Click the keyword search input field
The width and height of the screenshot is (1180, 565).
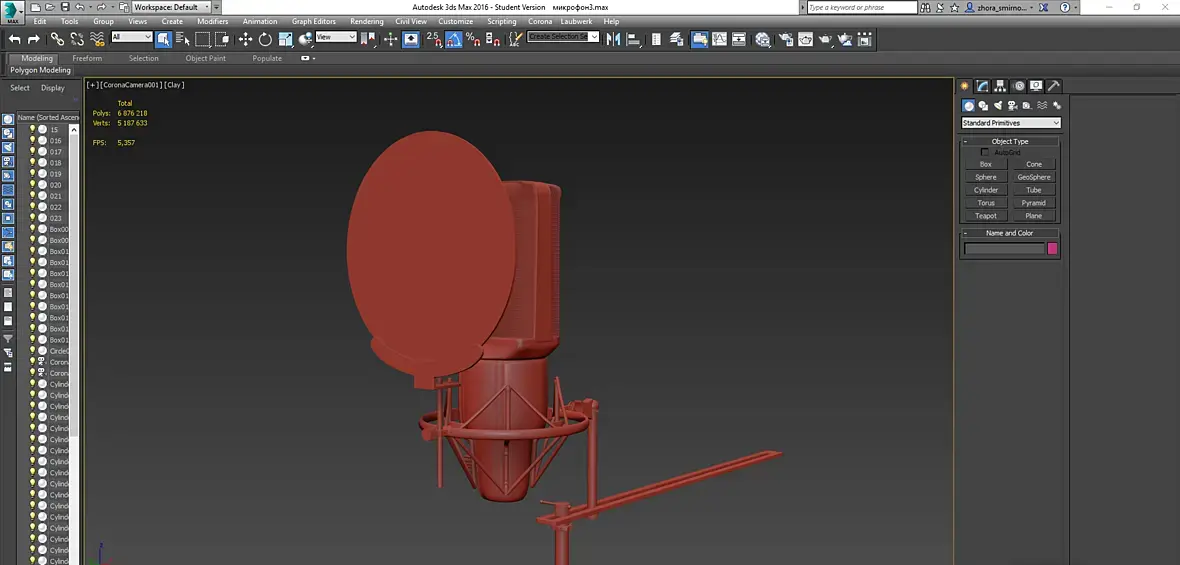[861, 7]
